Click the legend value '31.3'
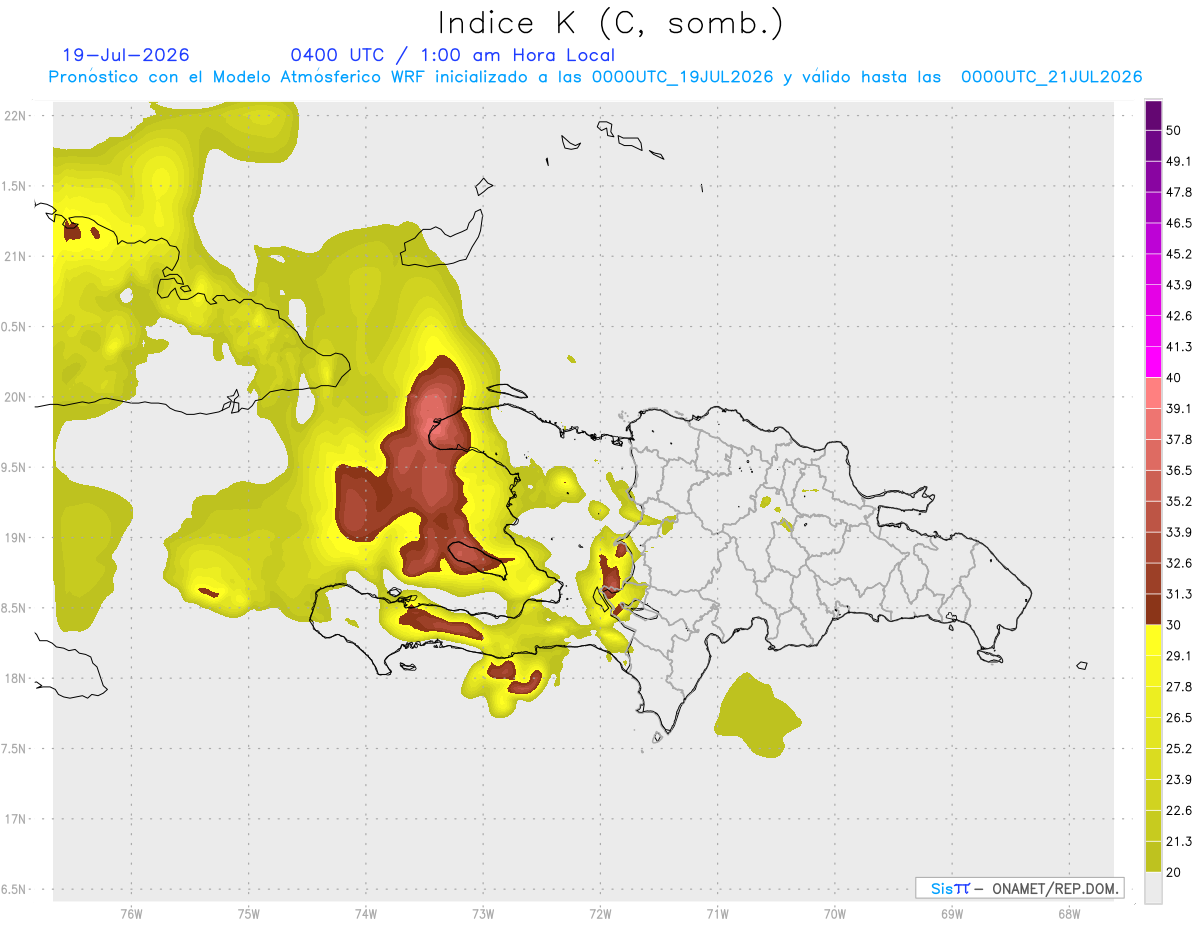Image resolution: width=1200 pixels, height=927 pixels. [x=1179, y=594]
